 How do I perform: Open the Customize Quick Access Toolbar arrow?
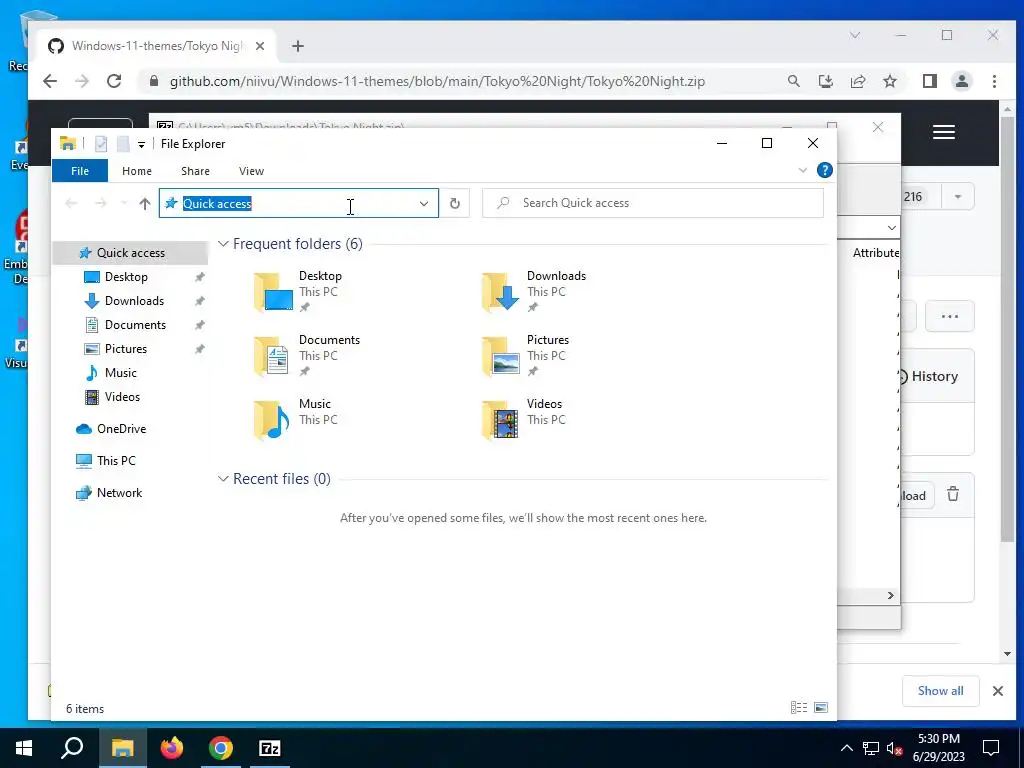(141, 144)
